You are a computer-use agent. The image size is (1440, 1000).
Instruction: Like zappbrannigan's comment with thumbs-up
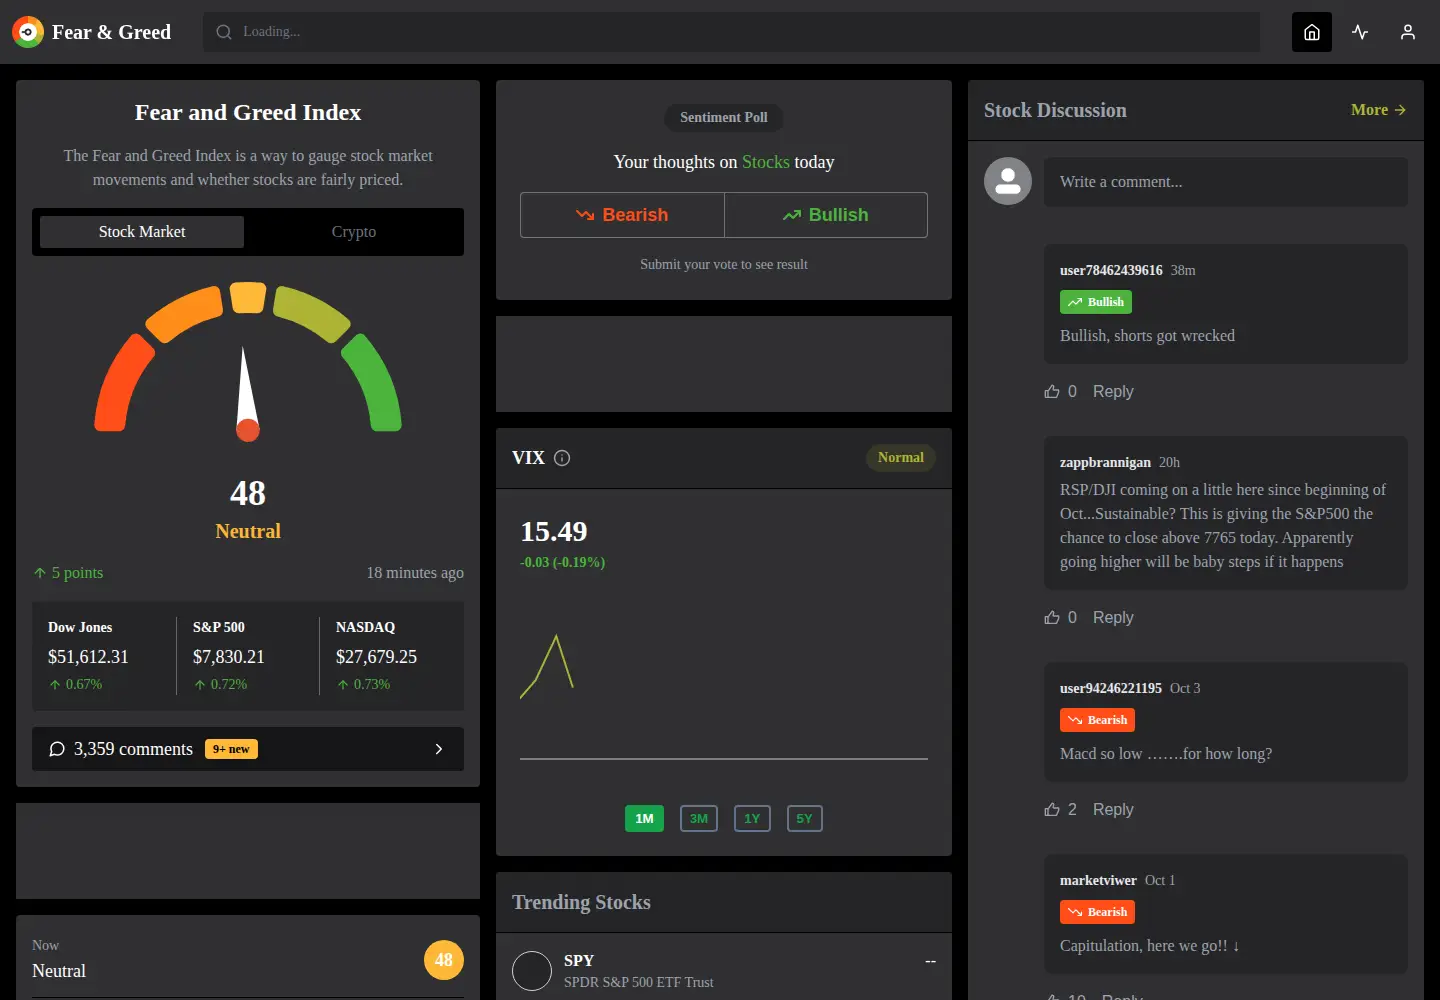1052,618
